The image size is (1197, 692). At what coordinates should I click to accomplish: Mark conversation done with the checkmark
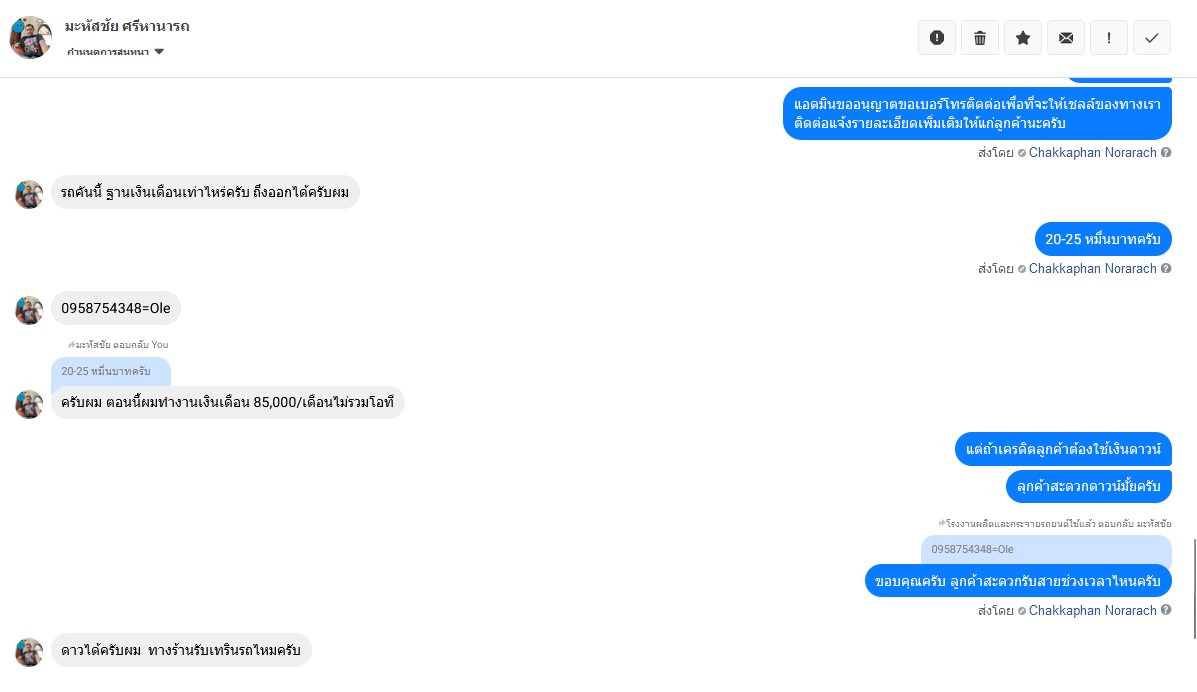(1152, 38)
